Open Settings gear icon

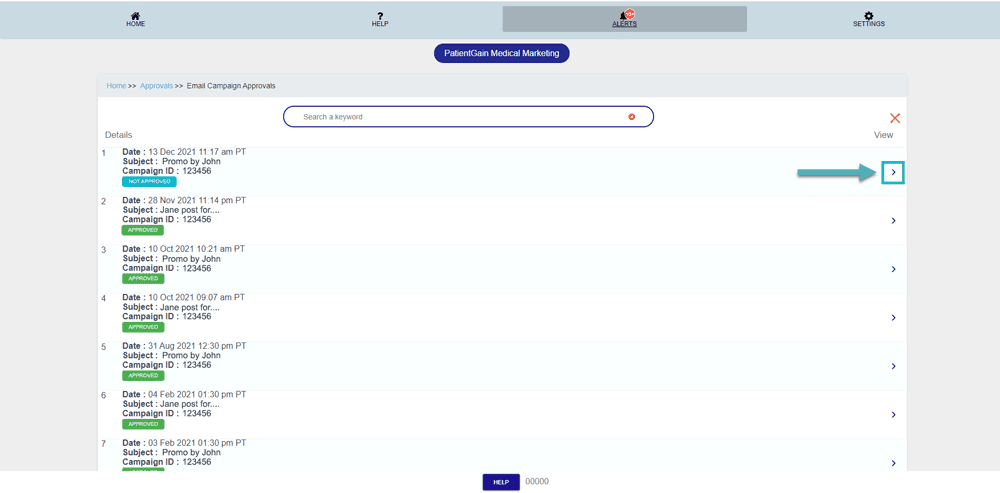pyautogui.click(x=868, y=16)
